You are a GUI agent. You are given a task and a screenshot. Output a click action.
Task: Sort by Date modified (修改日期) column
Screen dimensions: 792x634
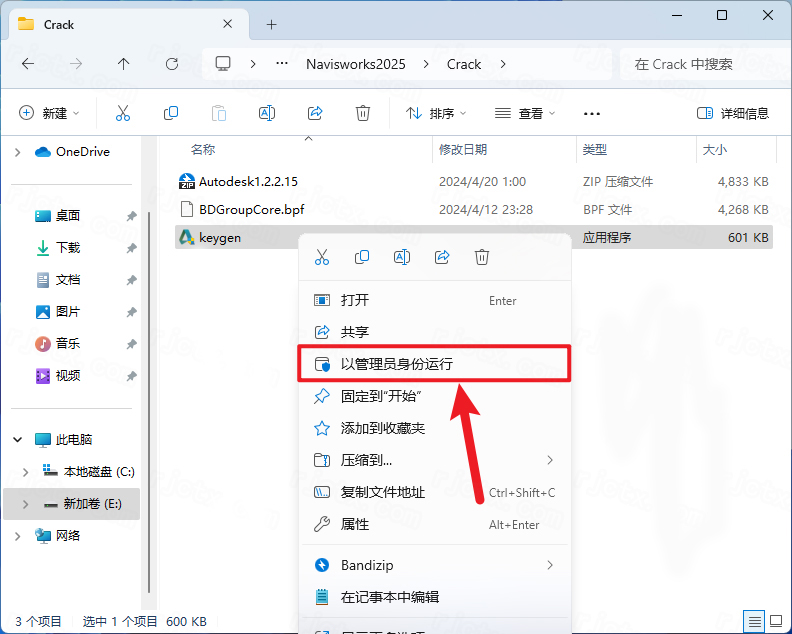click(x=463, y=150)
